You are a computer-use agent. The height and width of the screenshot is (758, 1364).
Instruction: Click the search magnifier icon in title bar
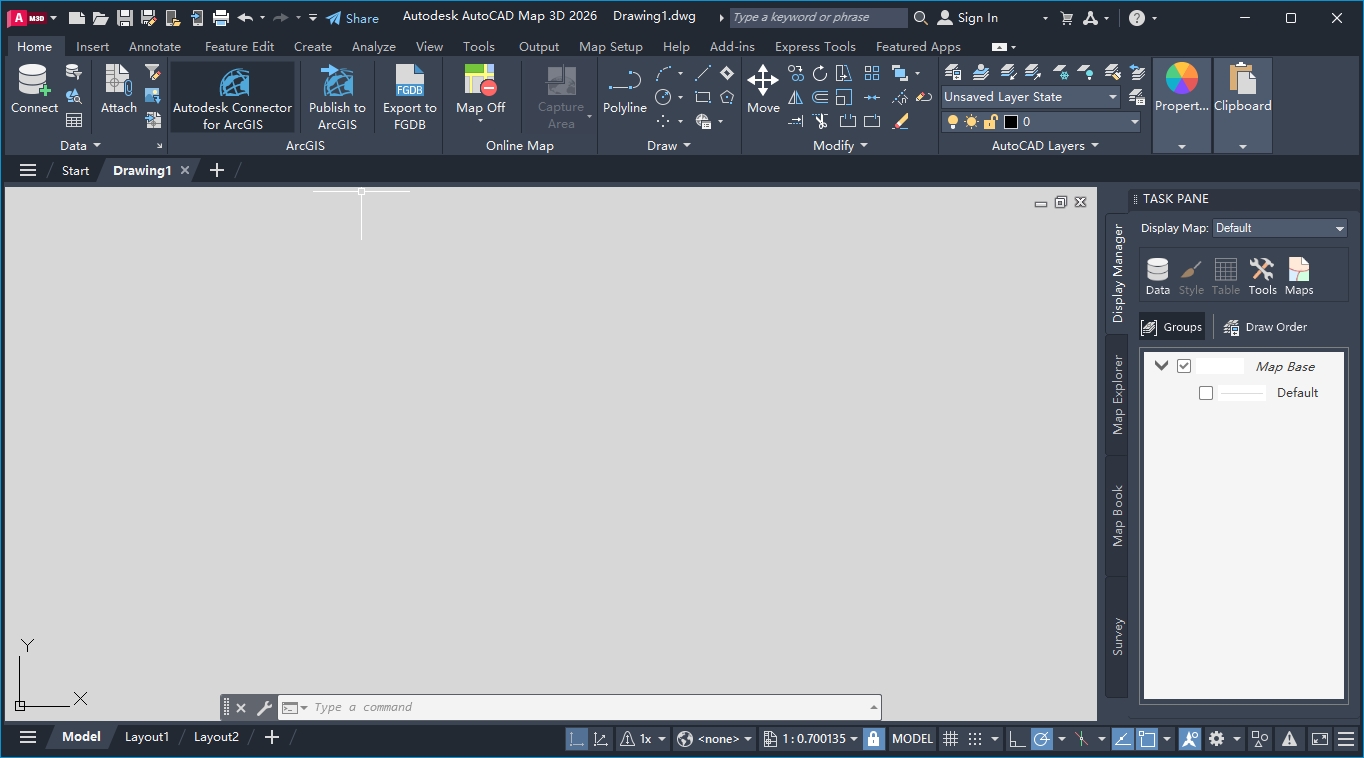921,18
